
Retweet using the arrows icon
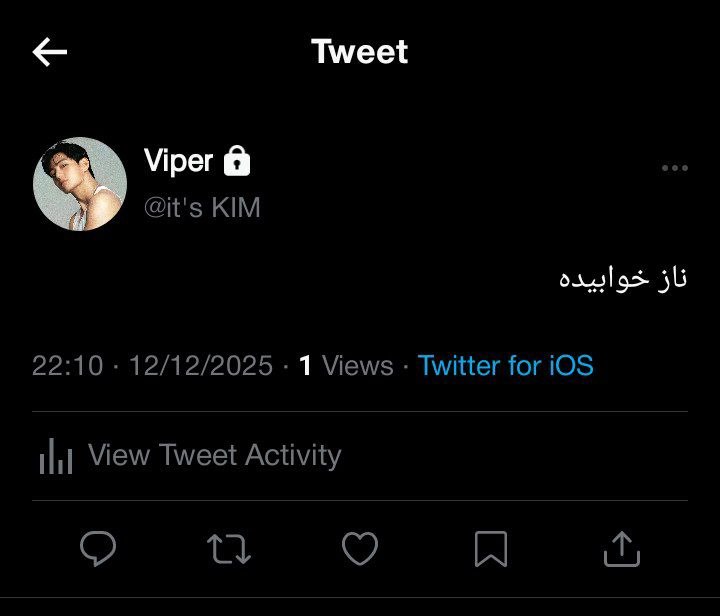coord(229,549)
